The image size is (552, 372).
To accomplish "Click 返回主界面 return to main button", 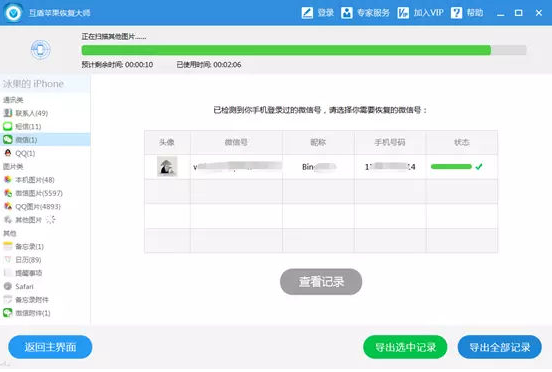I will [x=50, y=347].
